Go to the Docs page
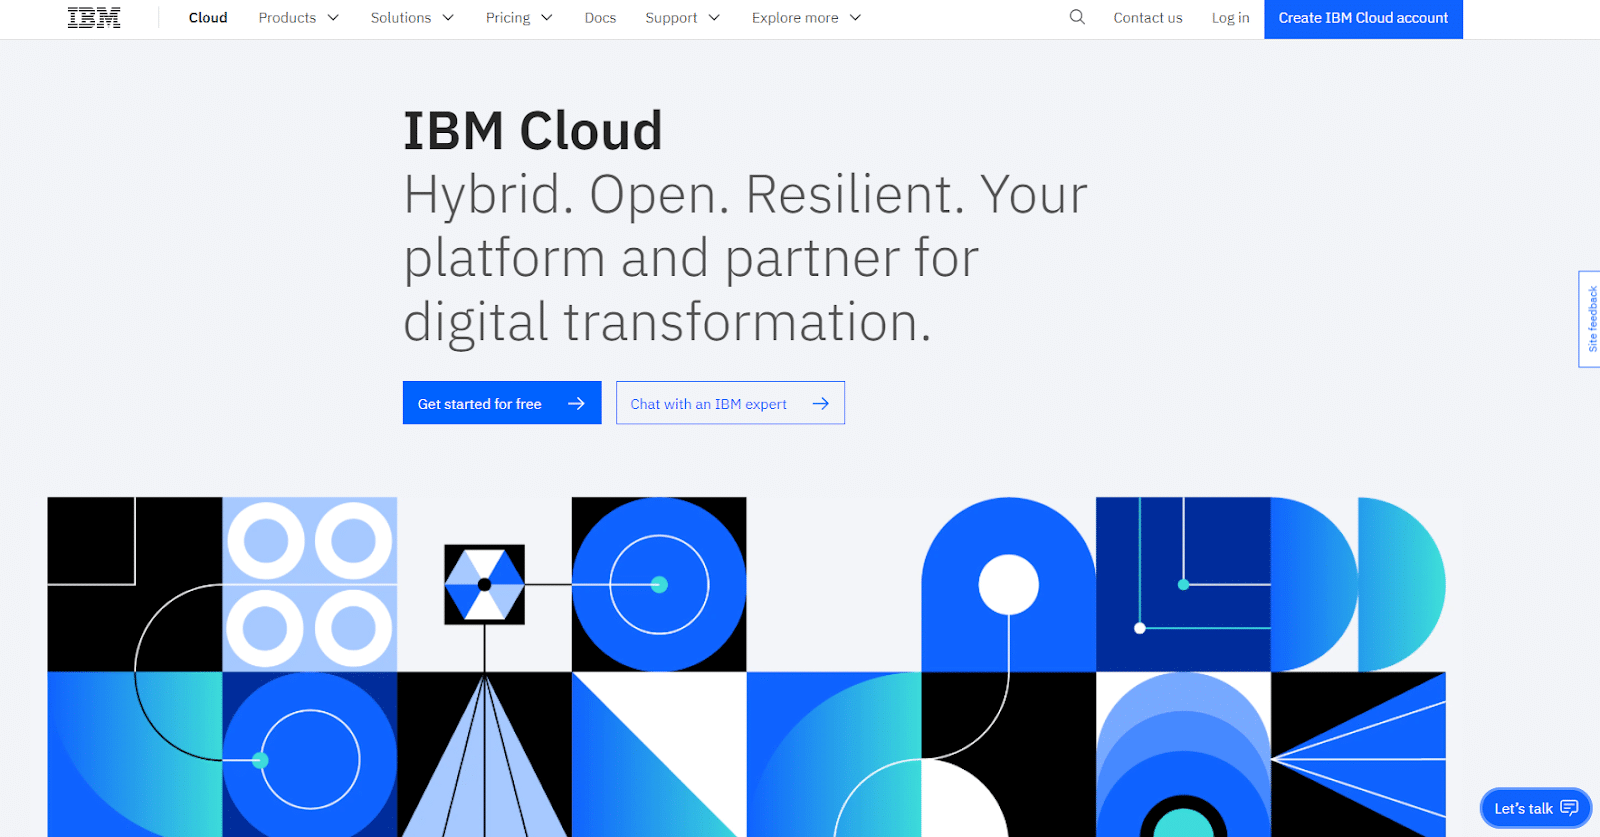The image size is (1600, 837). [x=600, y=18]
